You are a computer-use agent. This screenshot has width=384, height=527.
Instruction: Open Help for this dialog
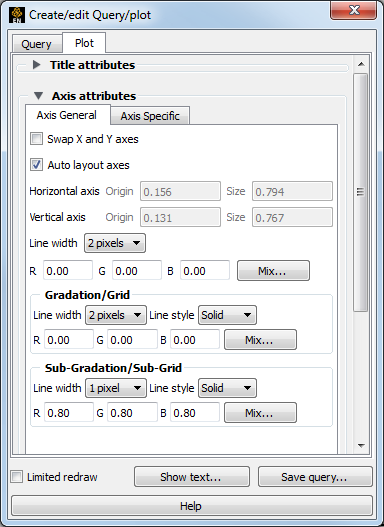coord(192,505)
